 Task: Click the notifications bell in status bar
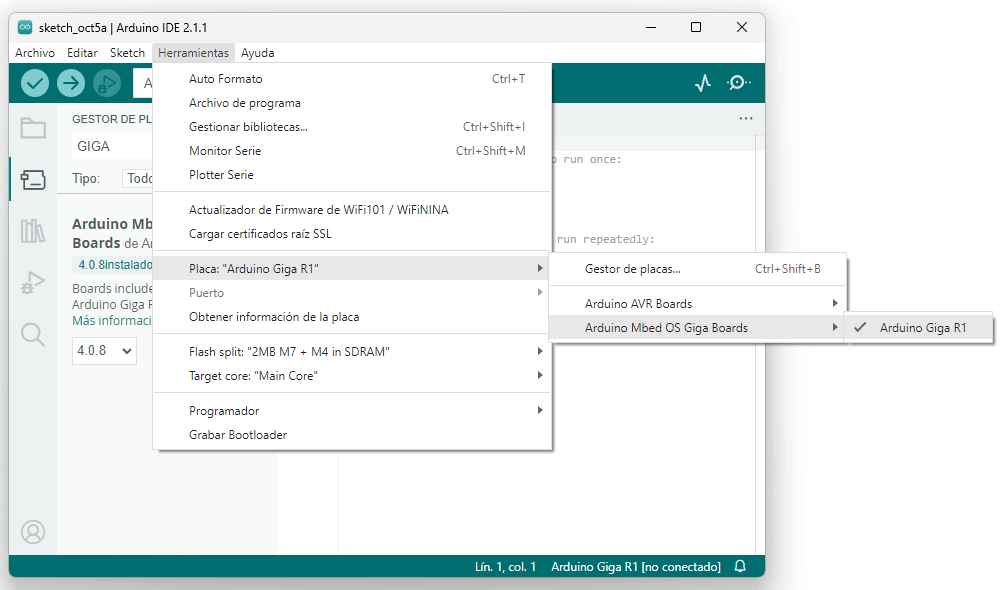pos(740,567)
